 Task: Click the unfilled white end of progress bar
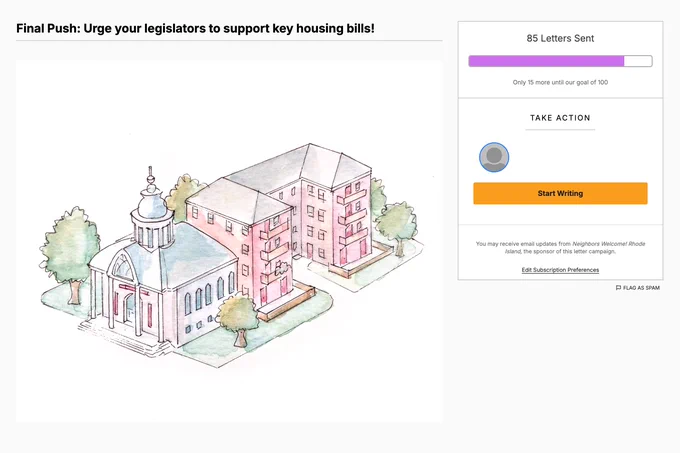[x=638, y=61]
